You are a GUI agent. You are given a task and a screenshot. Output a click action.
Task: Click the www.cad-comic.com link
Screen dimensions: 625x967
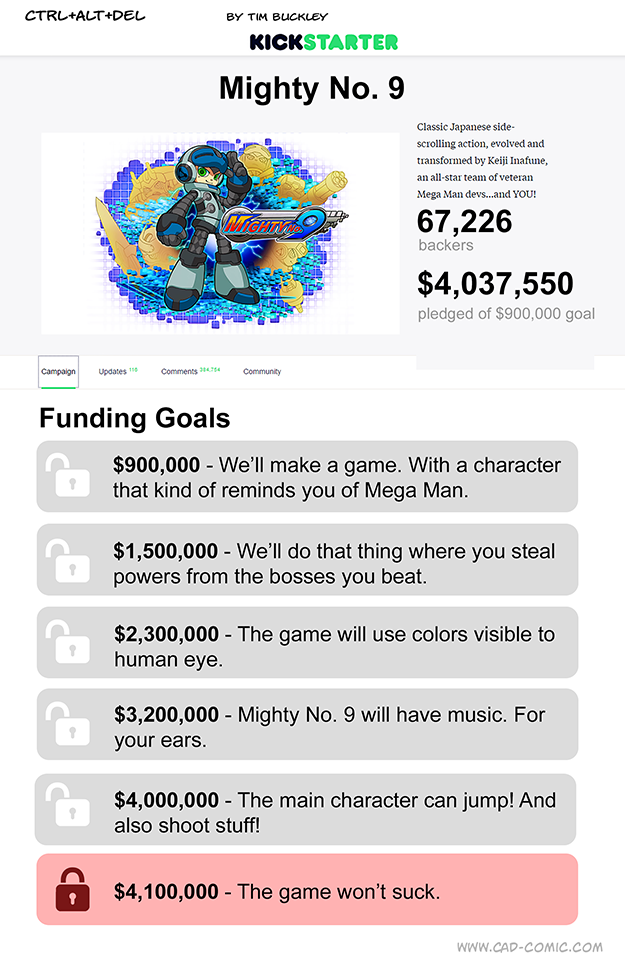[x=530, y=947]
